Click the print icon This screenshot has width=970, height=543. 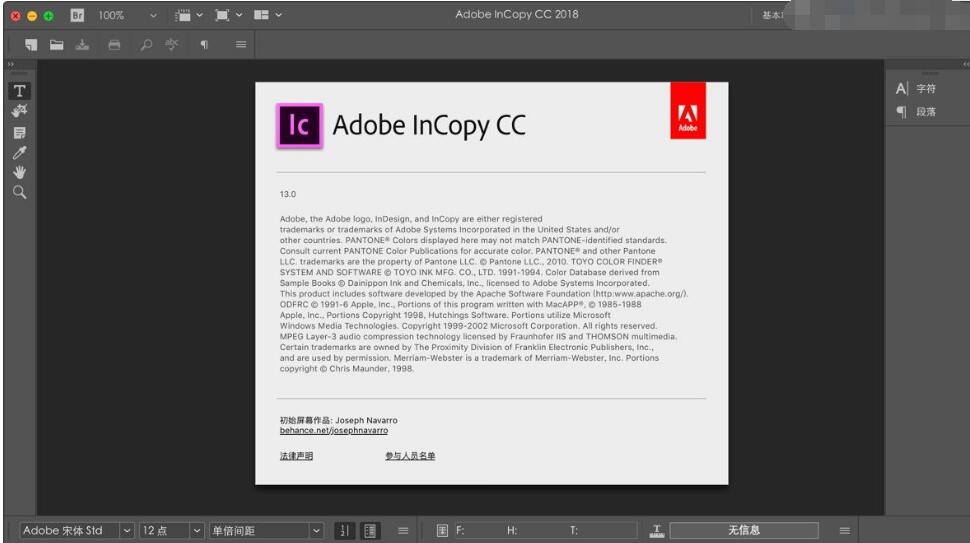tap(114, 45)
